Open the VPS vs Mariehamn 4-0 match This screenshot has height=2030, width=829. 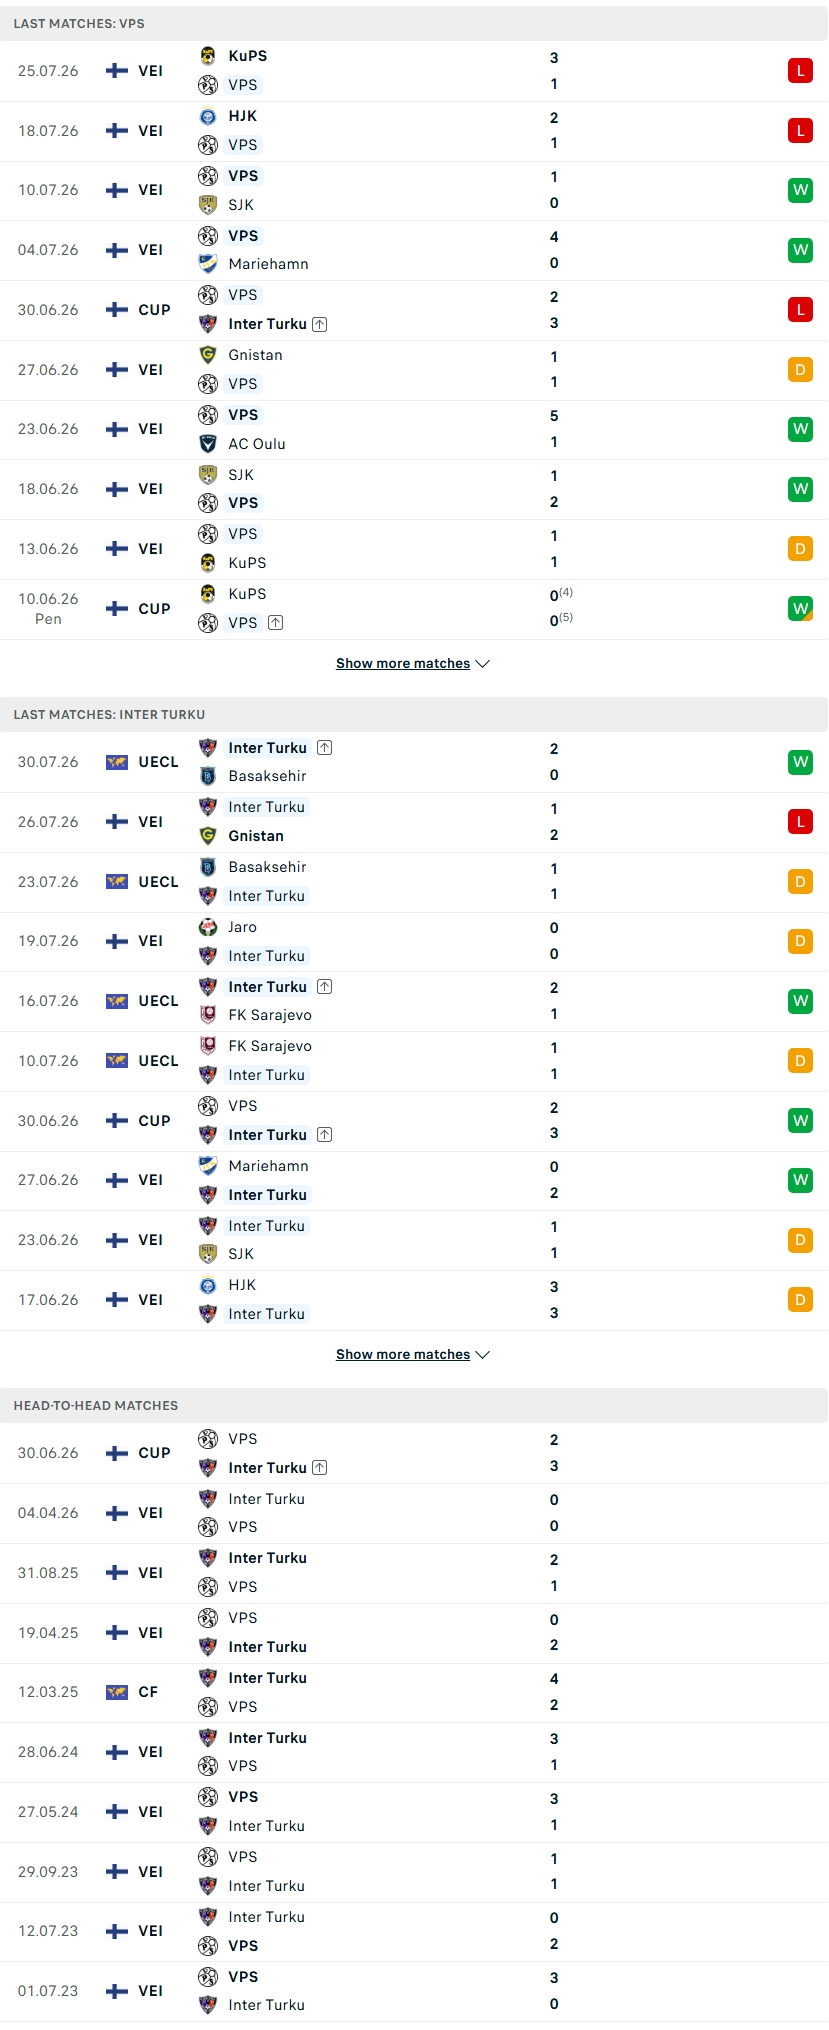[414, 250]
